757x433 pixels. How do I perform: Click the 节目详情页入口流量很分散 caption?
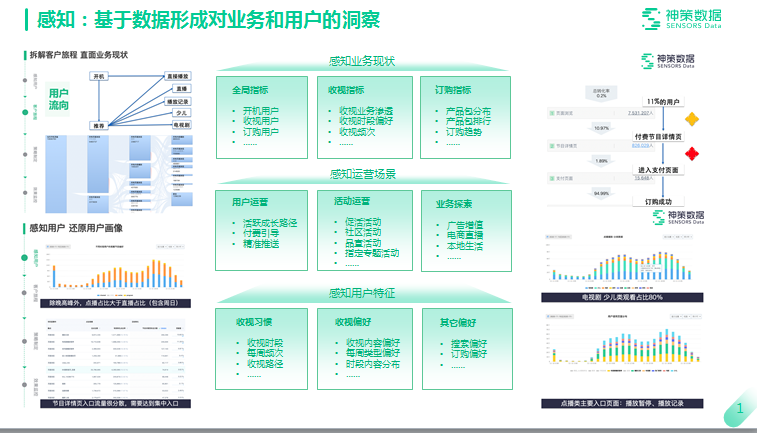pyautogui.click(x=115, y=404)
